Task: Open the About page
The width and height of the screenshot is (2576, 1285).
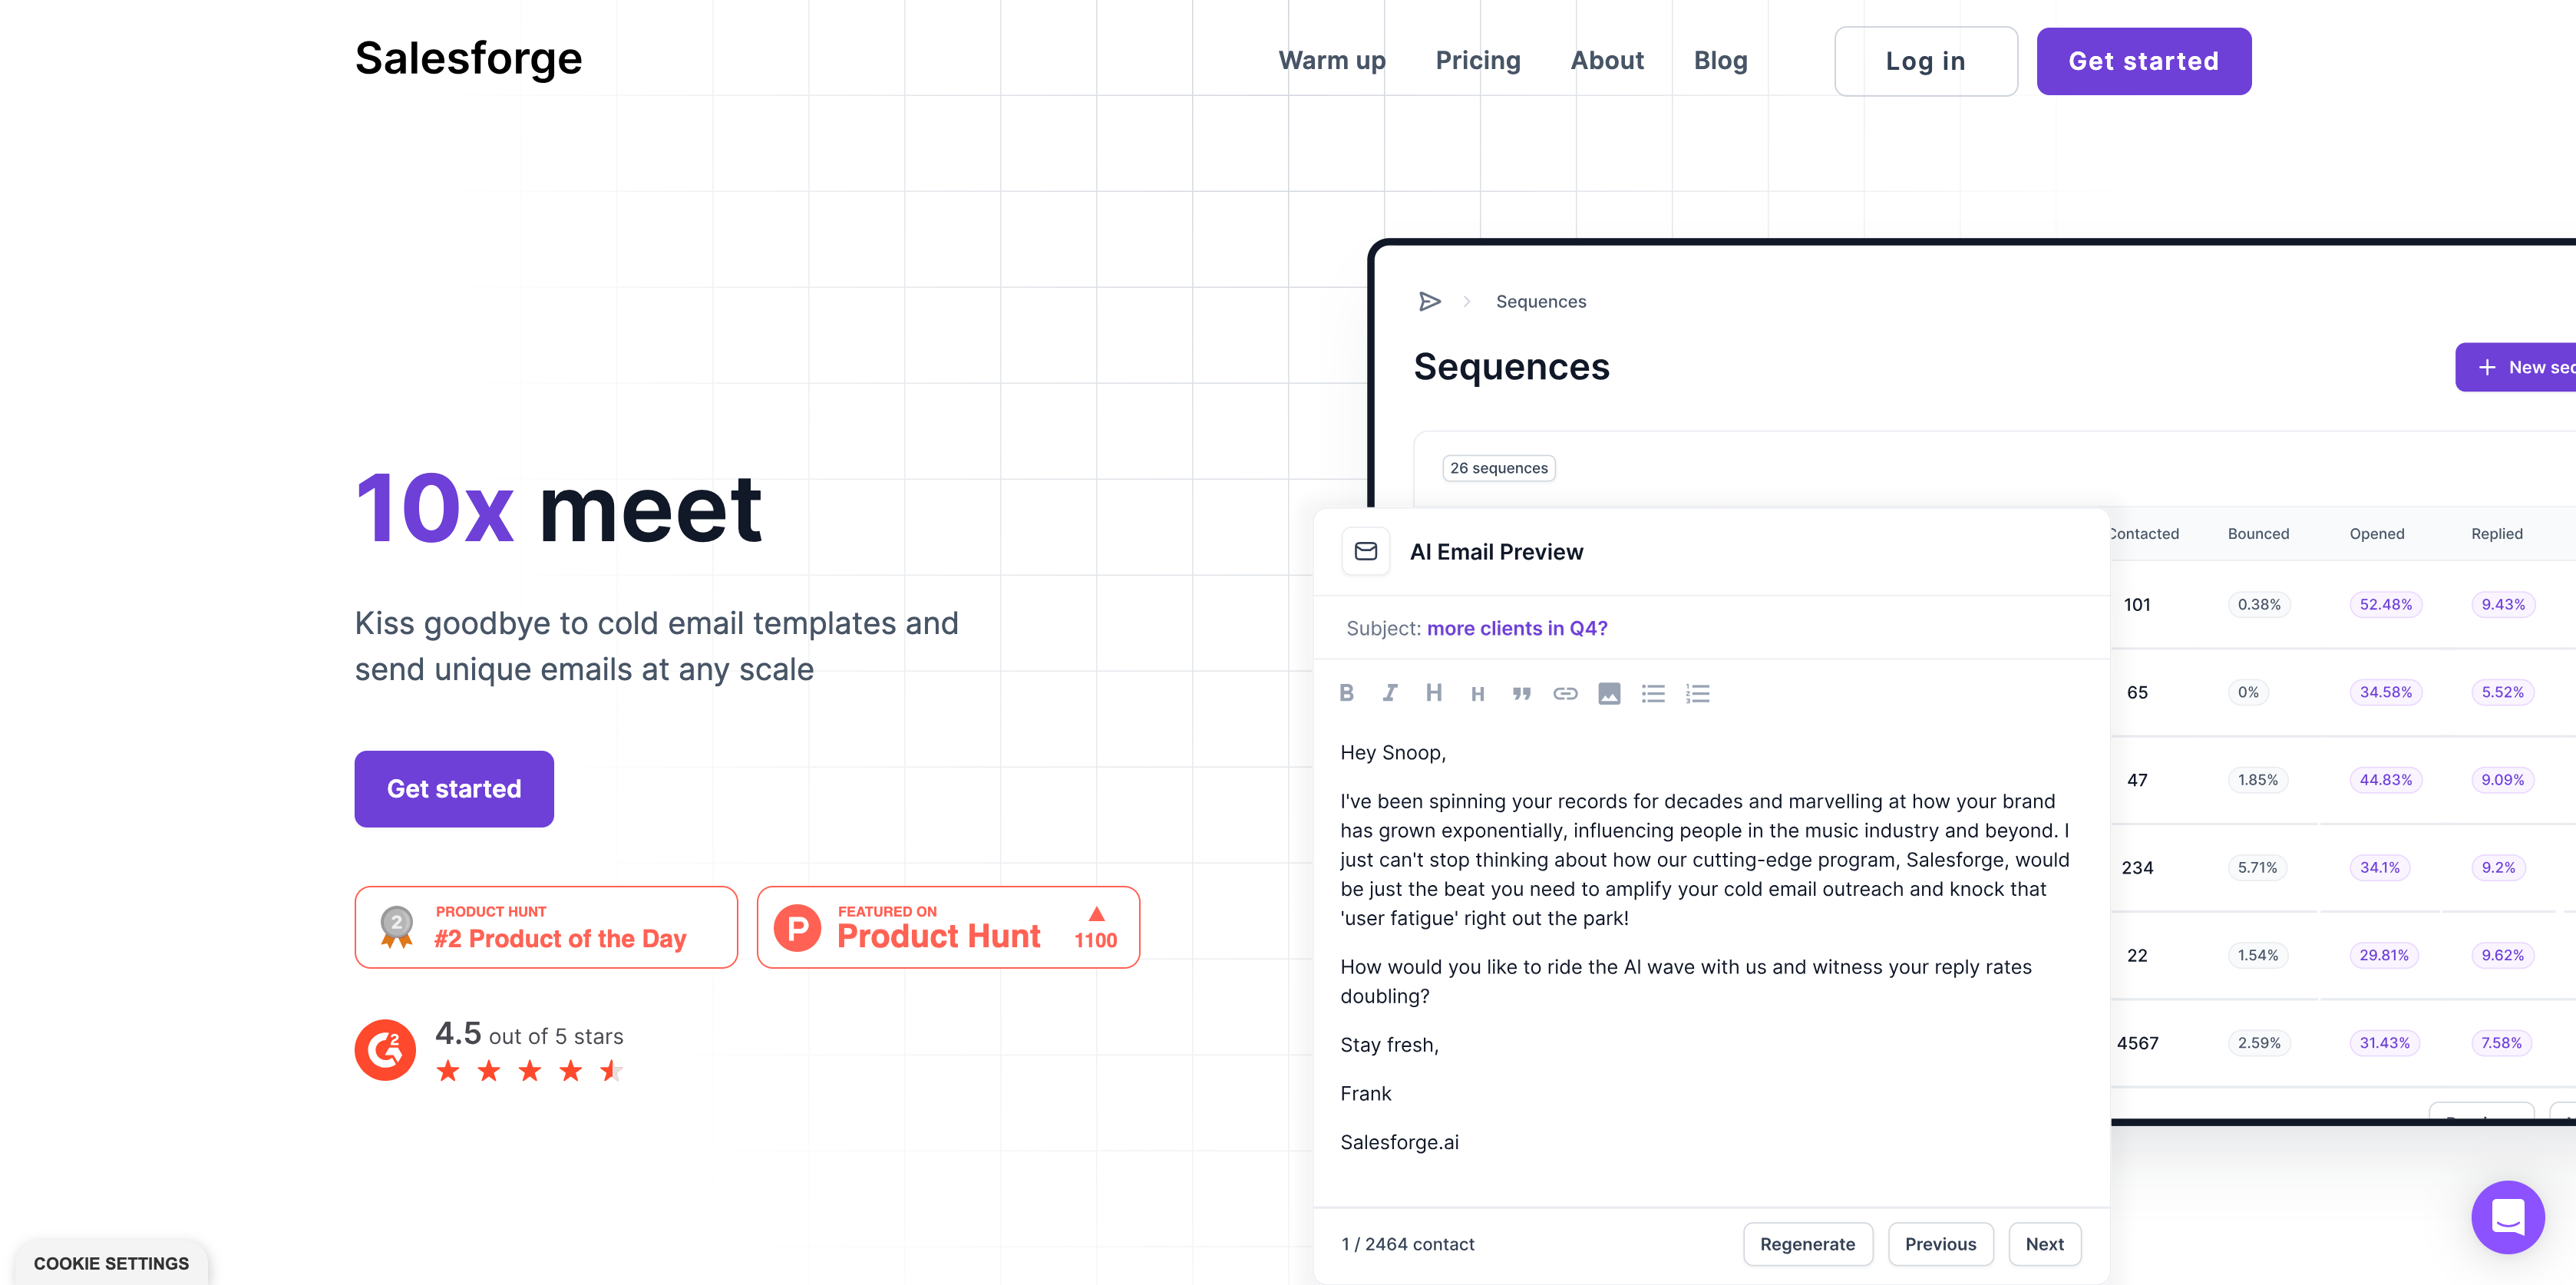Action: [1606, 61]
